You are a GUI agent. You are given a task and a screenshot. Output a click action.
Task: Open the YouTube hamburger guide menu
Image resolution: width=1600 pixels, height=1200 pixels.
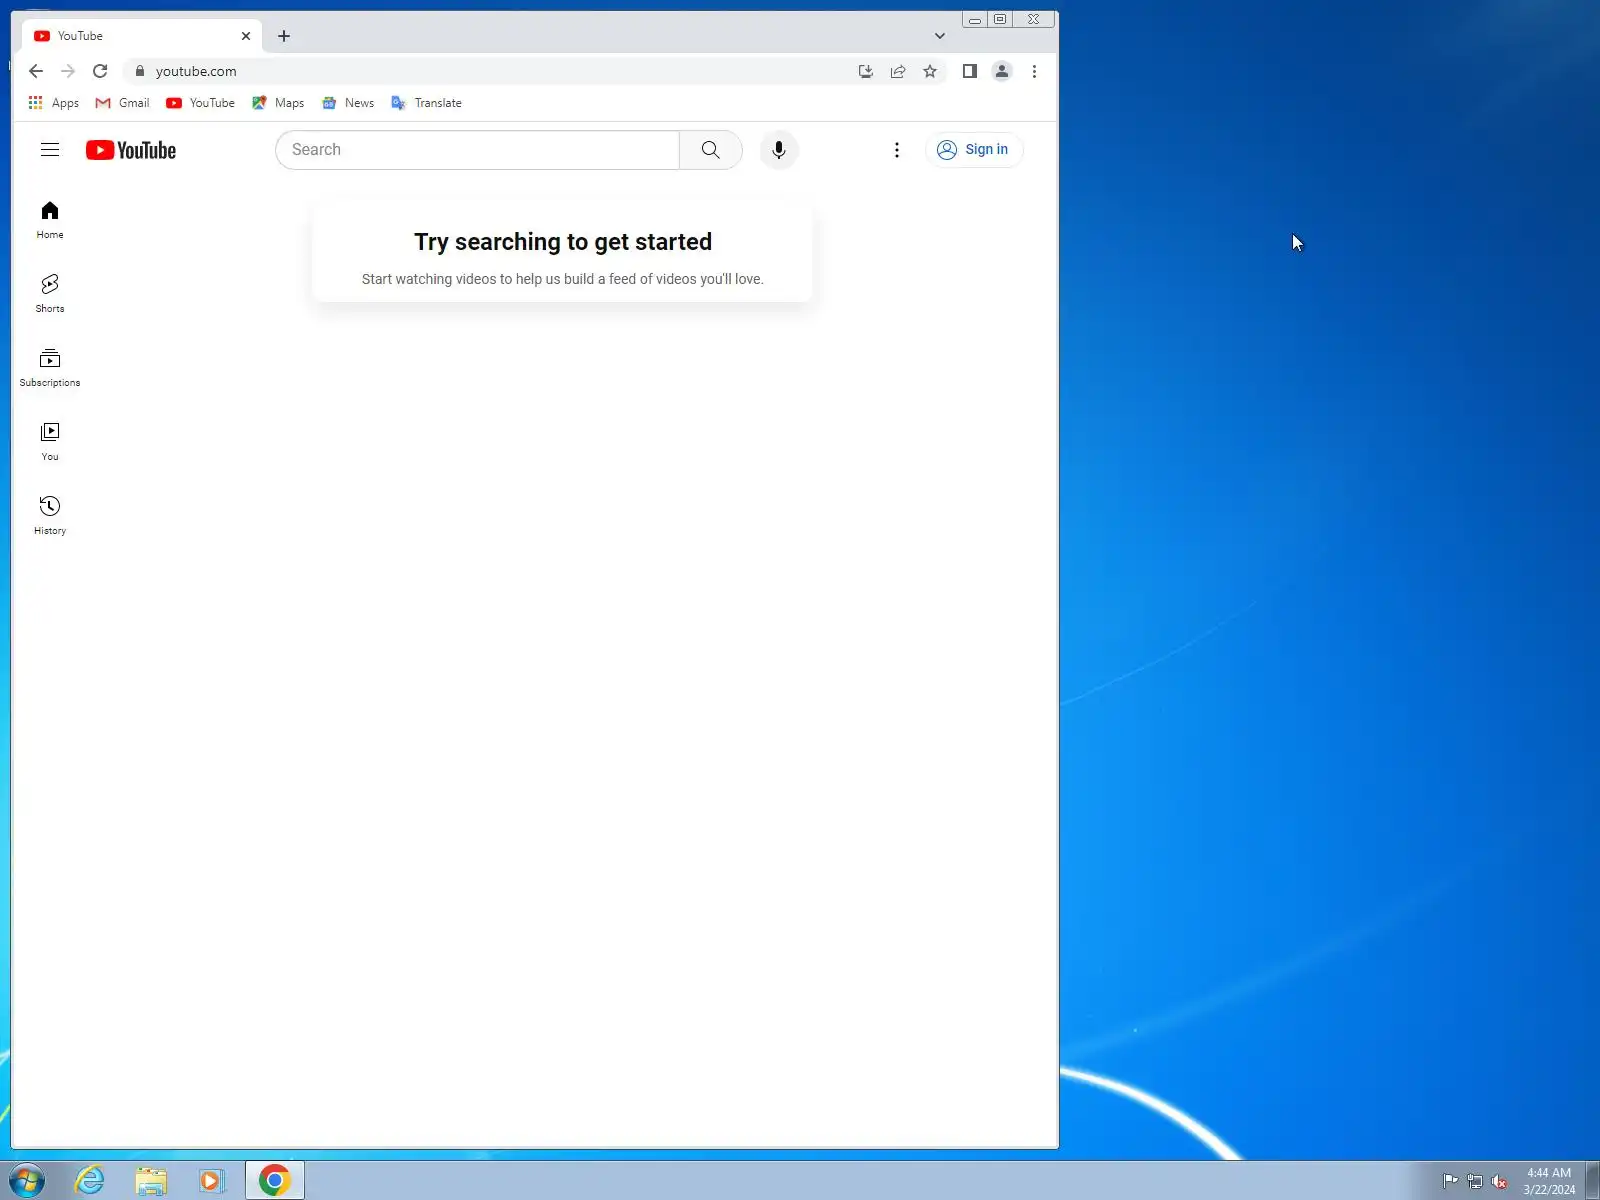(x=50, y=150)
